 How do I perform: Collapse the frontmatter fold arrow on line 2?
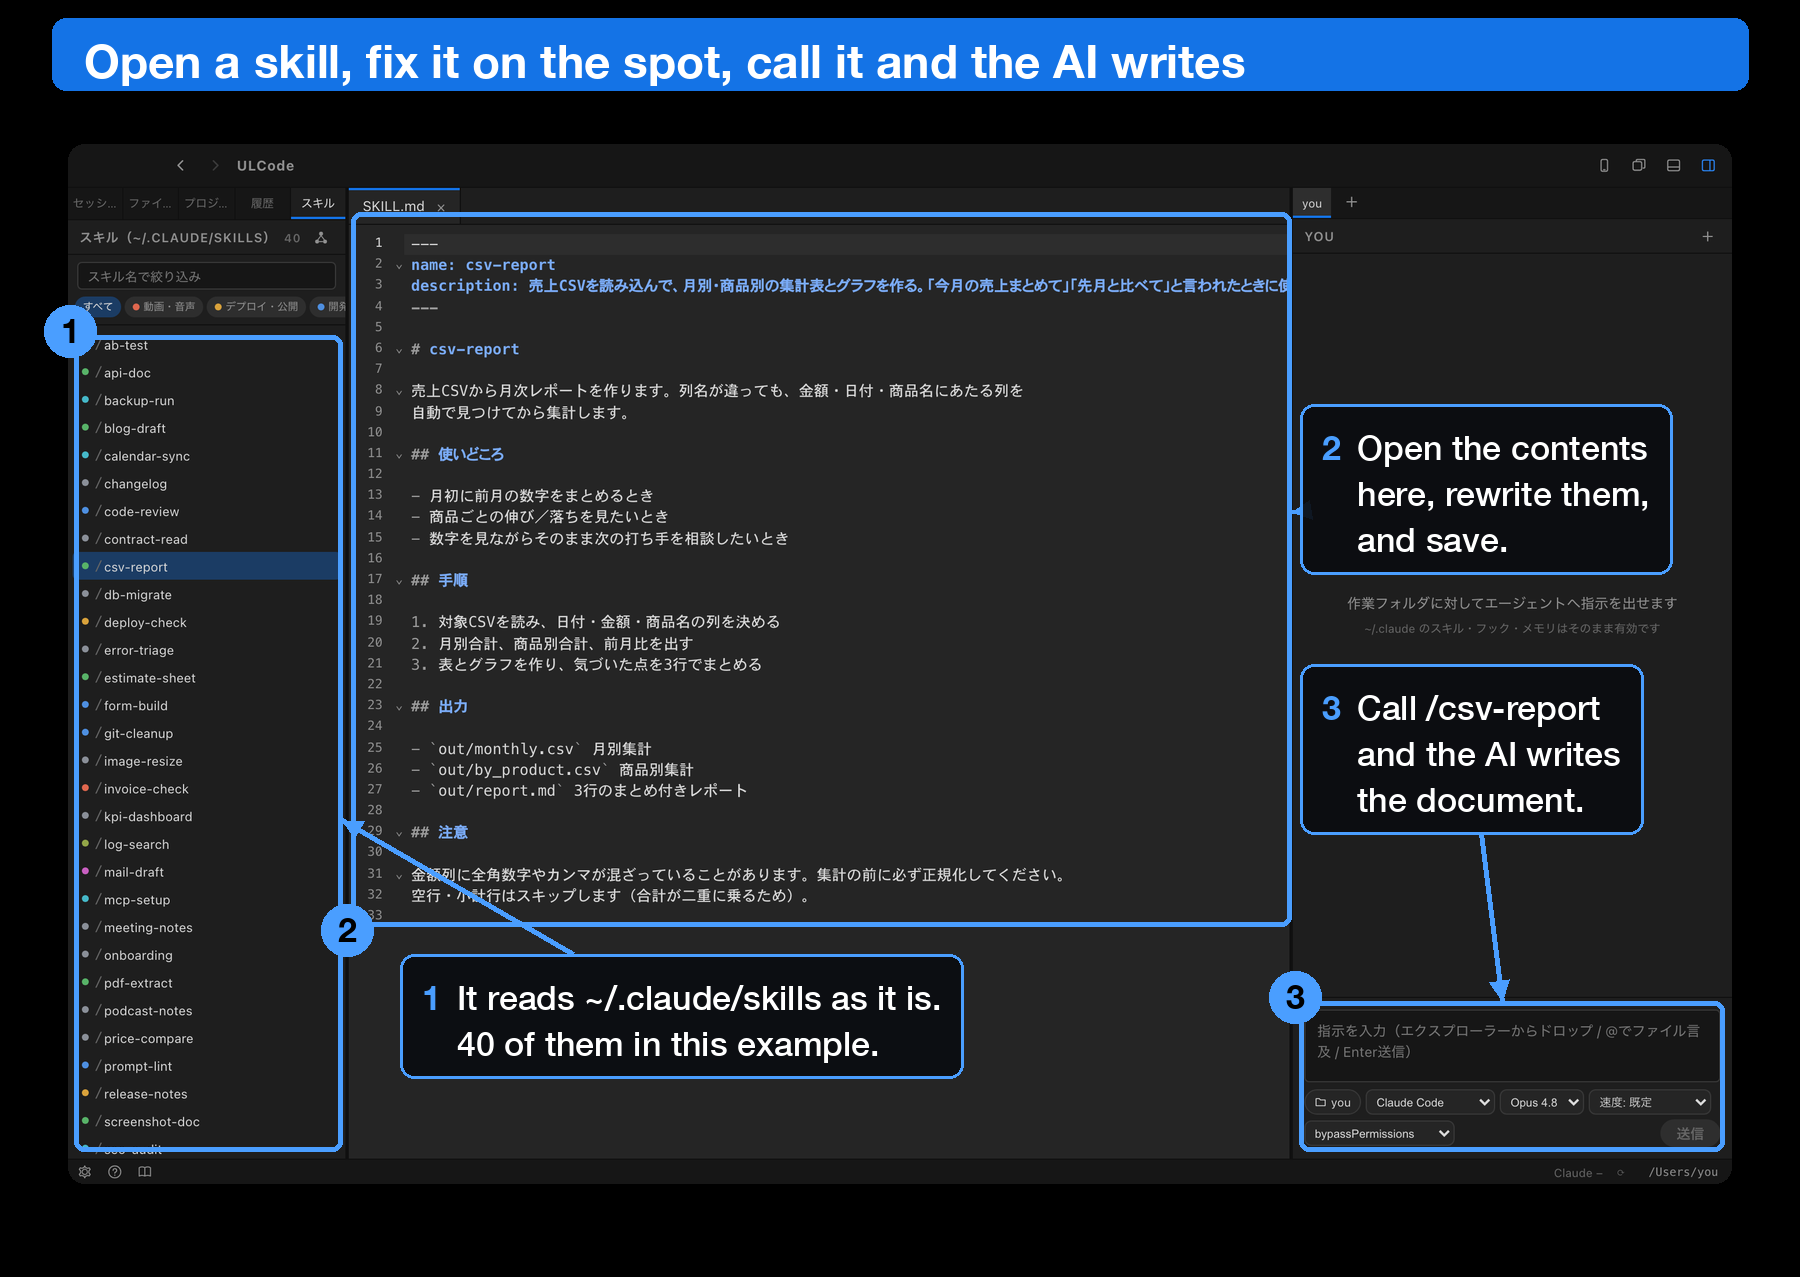[398, 266]
